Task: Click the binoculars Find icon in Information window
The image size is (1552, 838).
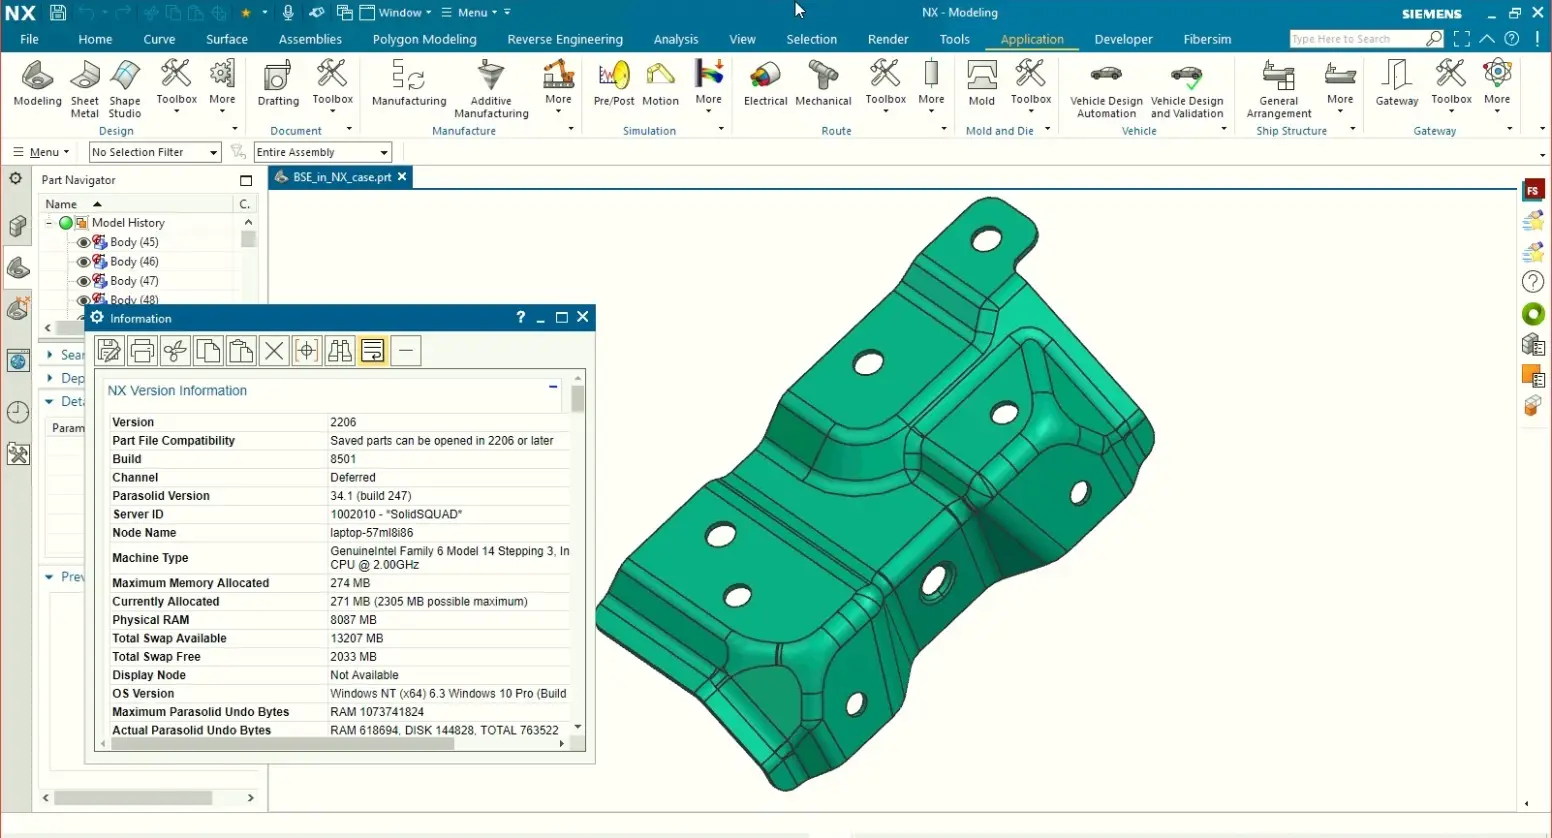Action: click(340, 351)
